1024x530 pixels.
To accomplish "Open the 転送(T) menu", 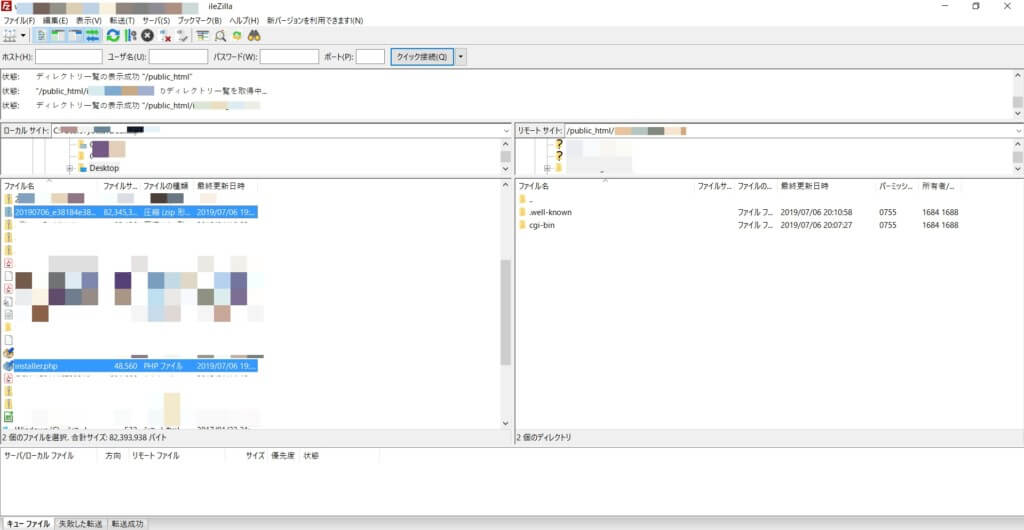I will (123, 20).
